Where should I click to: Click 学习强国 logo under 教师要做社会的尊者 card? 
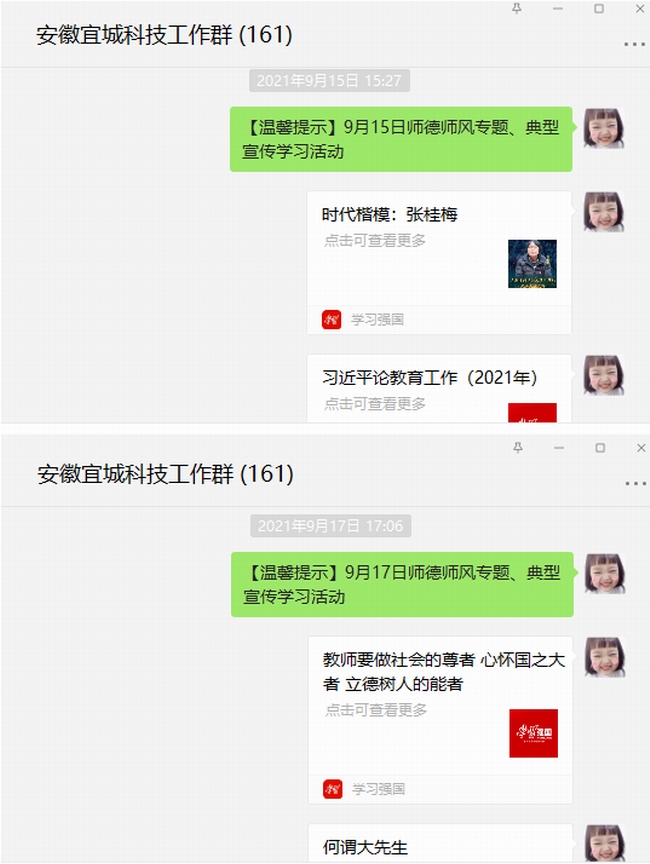pyautogui.click(x=333, y=789)
